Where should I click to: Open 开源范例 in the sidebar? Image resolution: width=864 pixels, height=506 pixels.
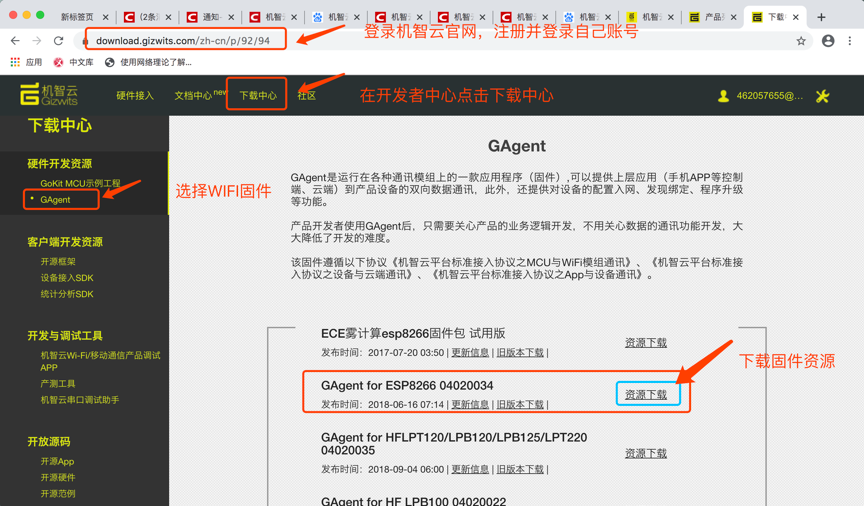(x=58, y=493)
